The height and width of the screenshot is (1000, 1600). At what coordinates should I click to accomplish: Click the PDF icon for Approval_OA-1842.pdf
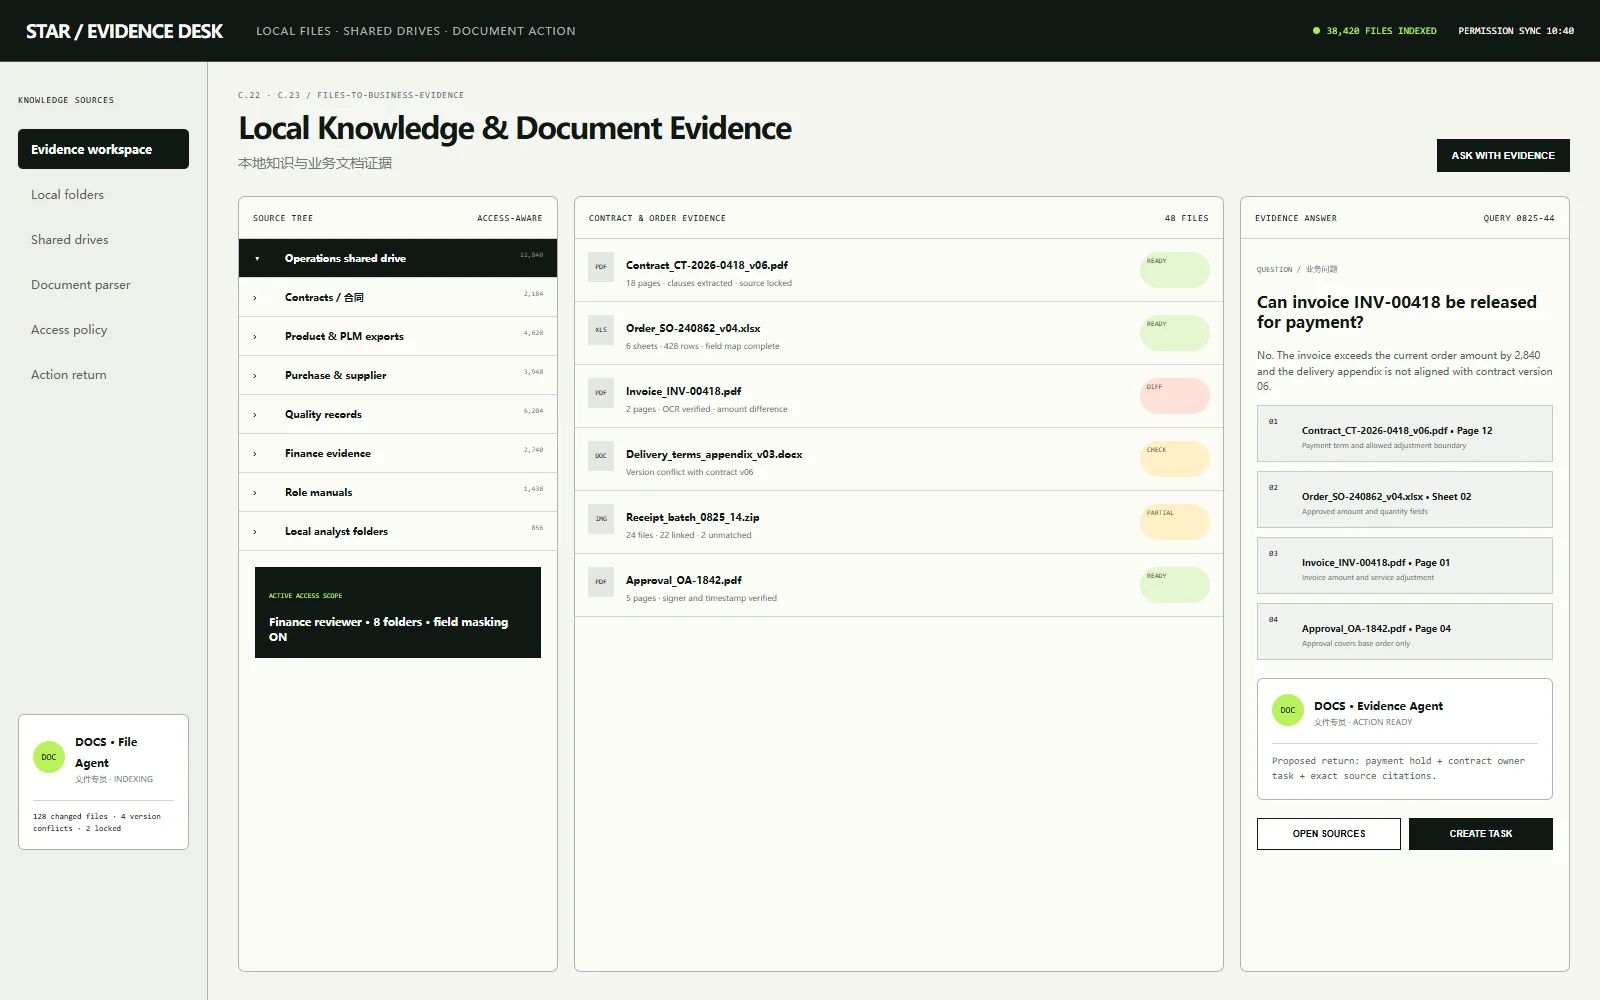(x=601, y=582)
